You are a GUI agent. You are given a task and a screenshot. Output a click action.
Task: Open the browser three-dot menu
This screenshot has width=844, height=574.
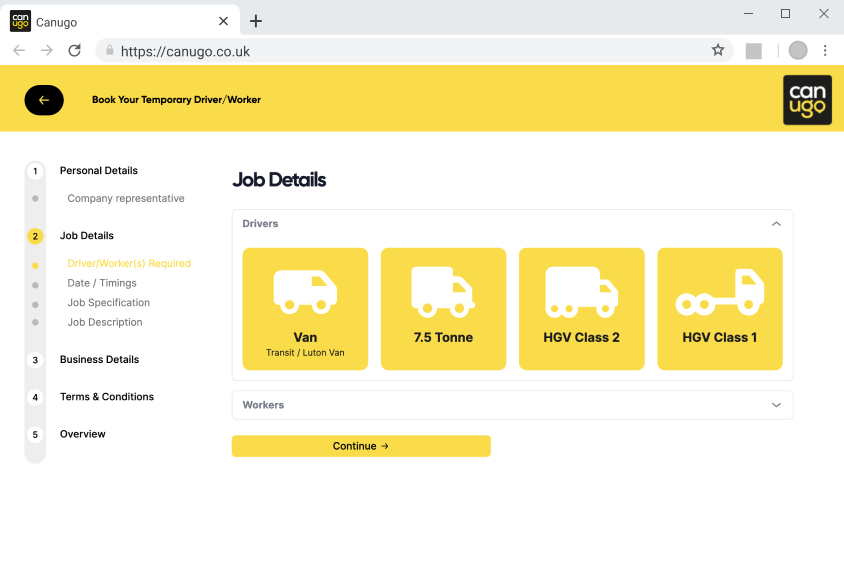[x=825, y=50]
